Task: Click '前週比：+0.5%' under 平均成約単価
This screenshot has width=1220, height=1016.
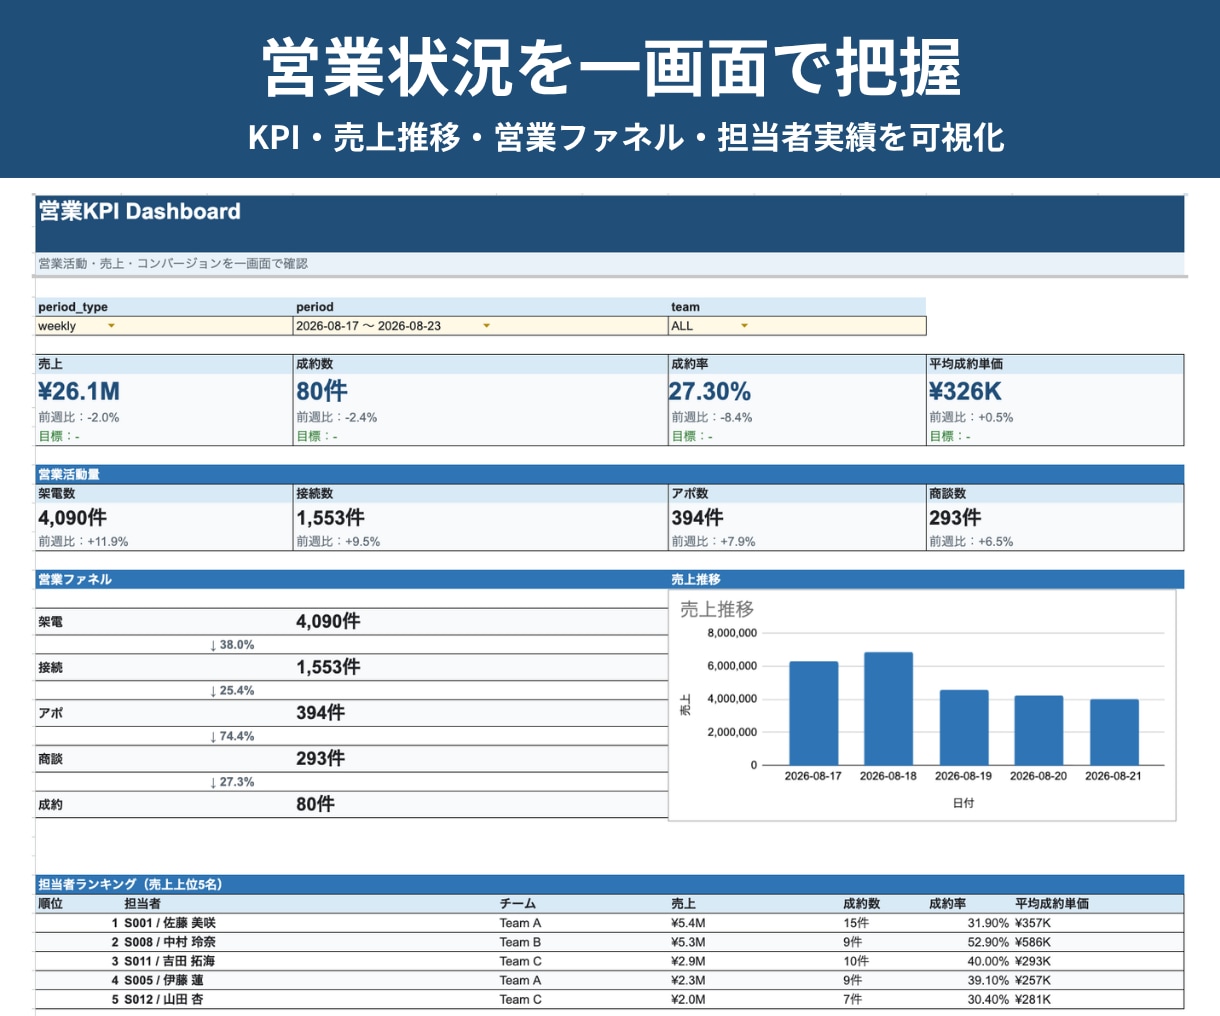Action: coord(971,417)
